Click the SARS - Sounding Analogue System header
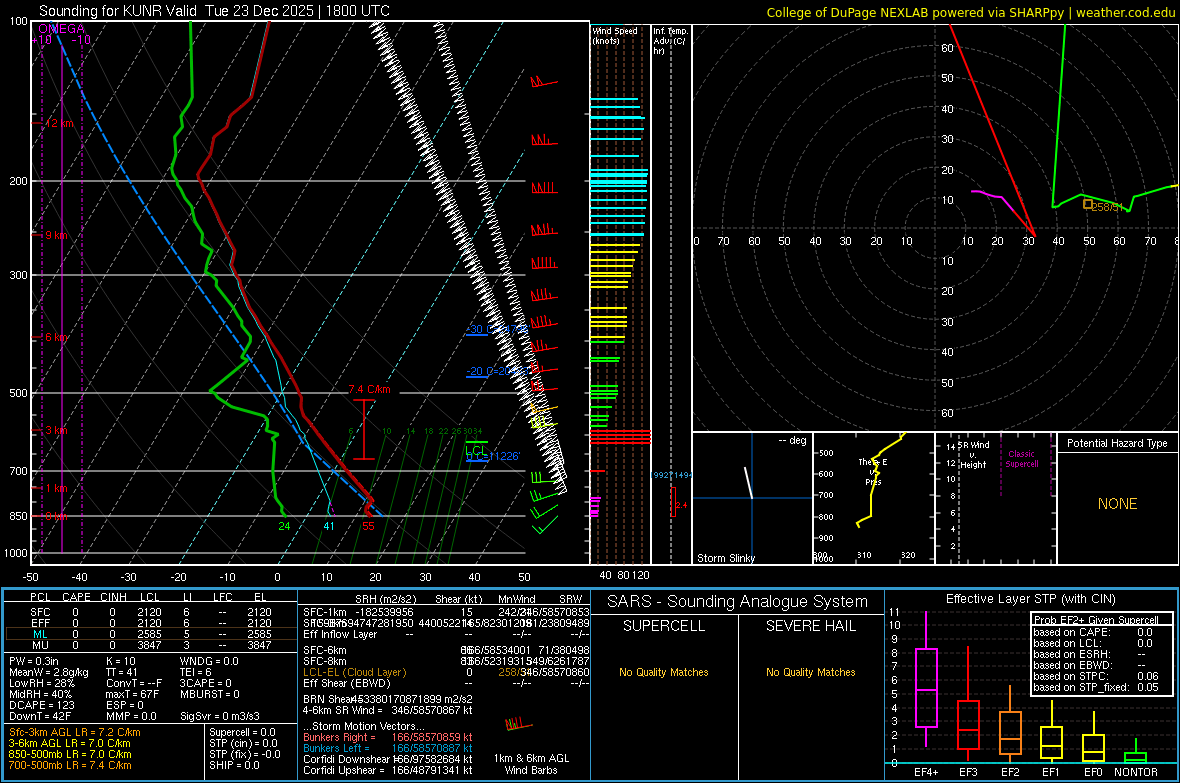Viewport: 1180px width, 783px height. (x=737, y=602)
